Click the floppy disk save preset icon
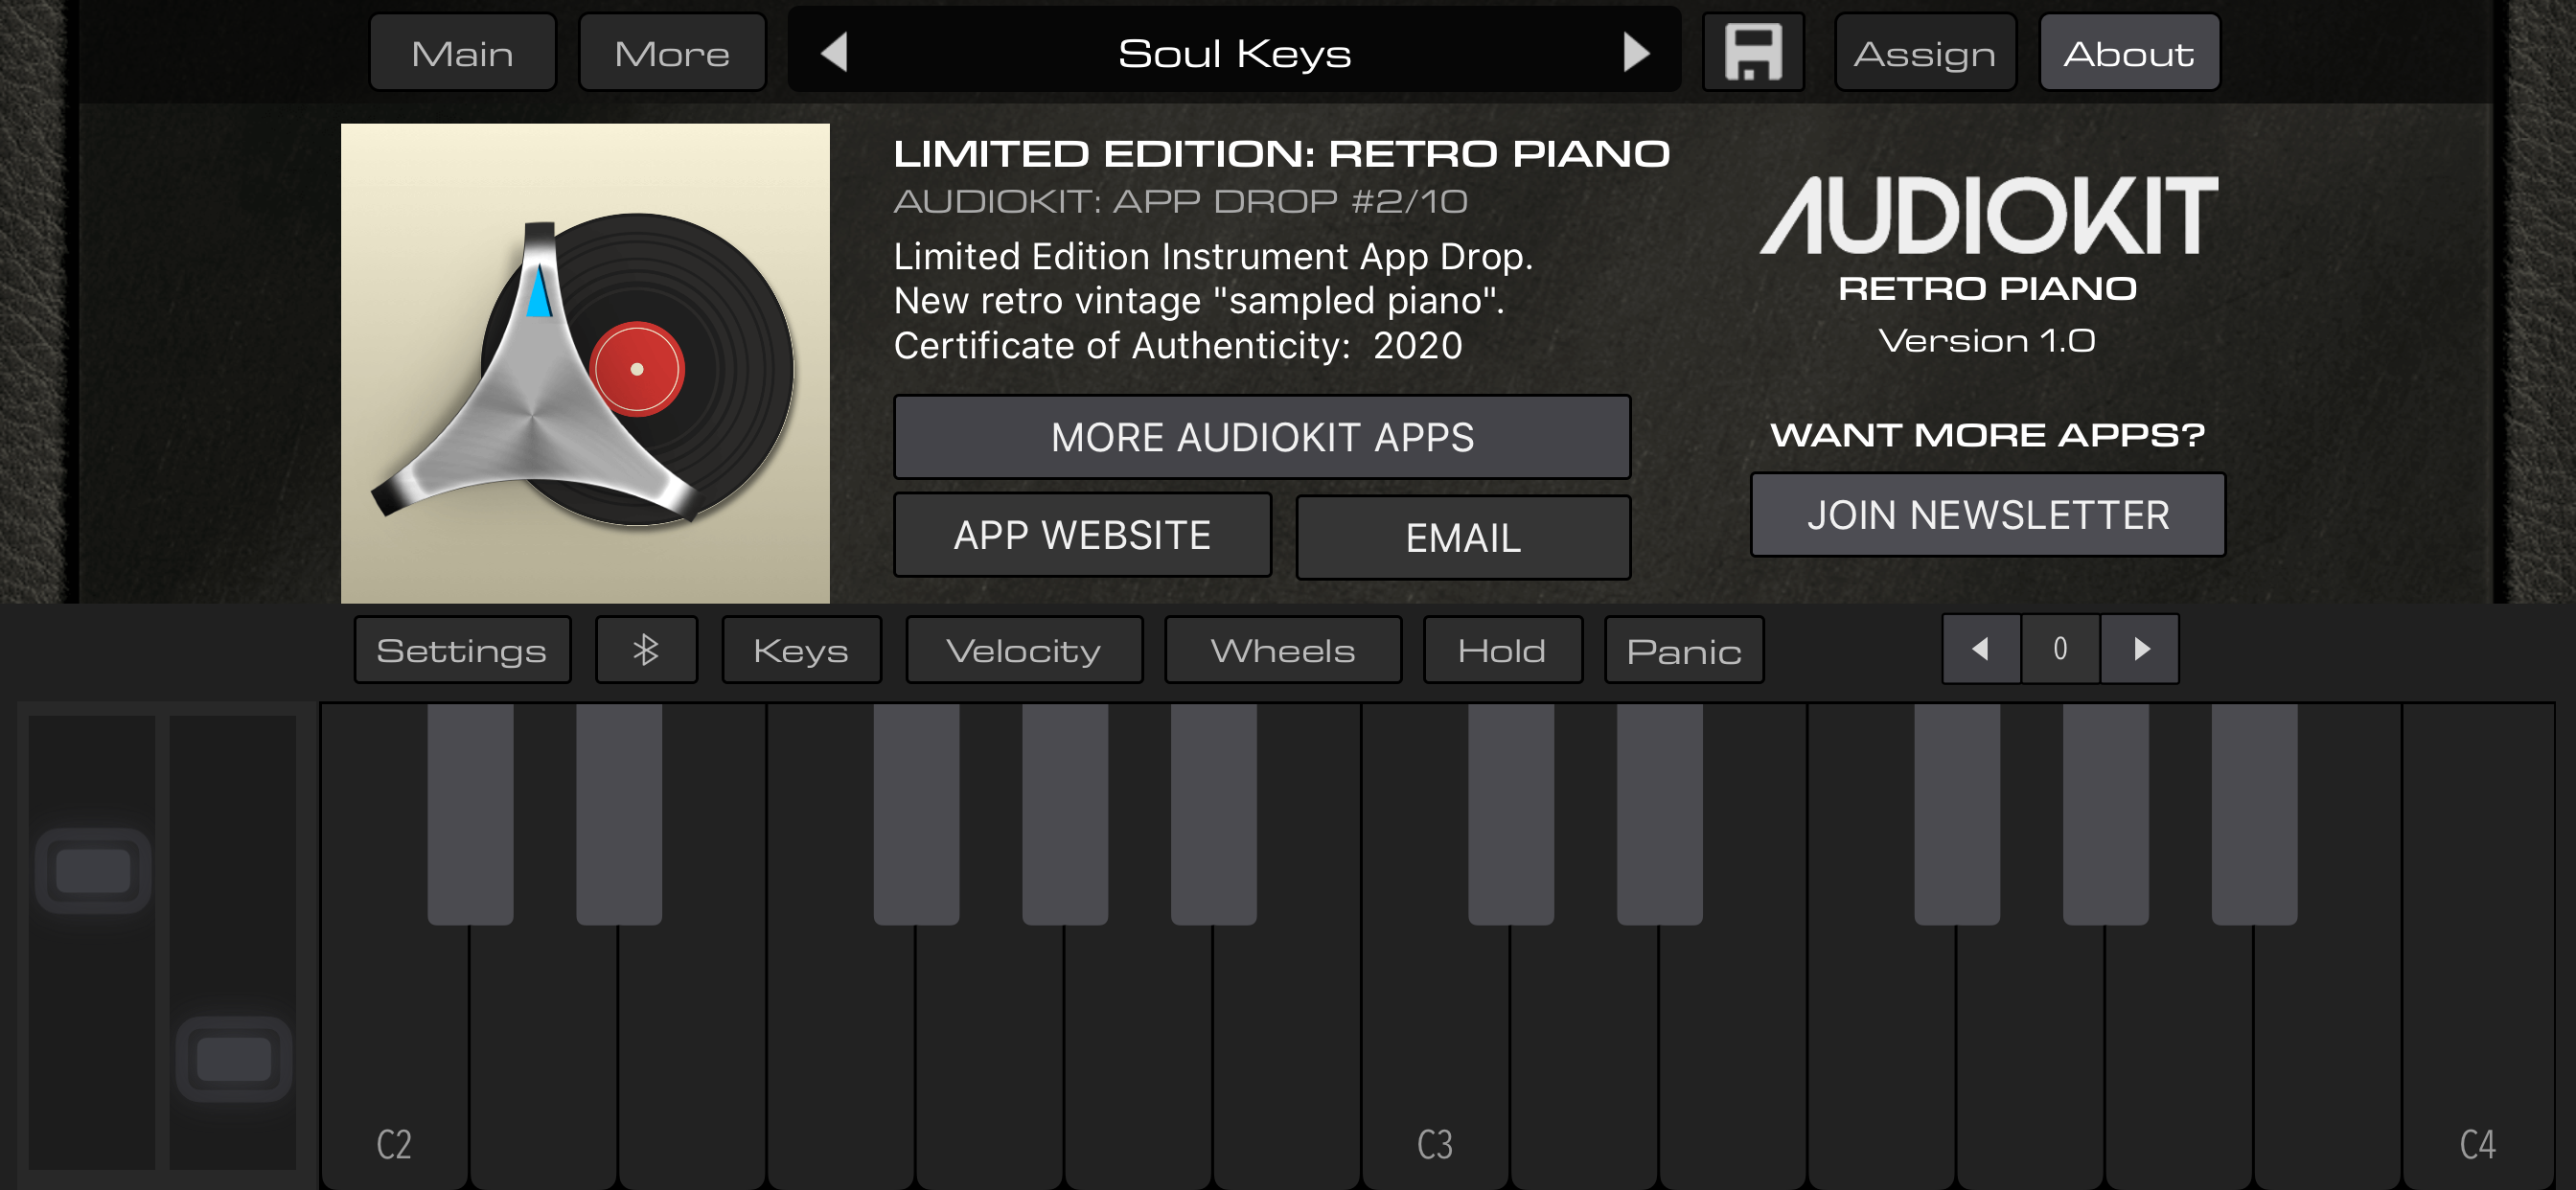 coord(1753,52)
